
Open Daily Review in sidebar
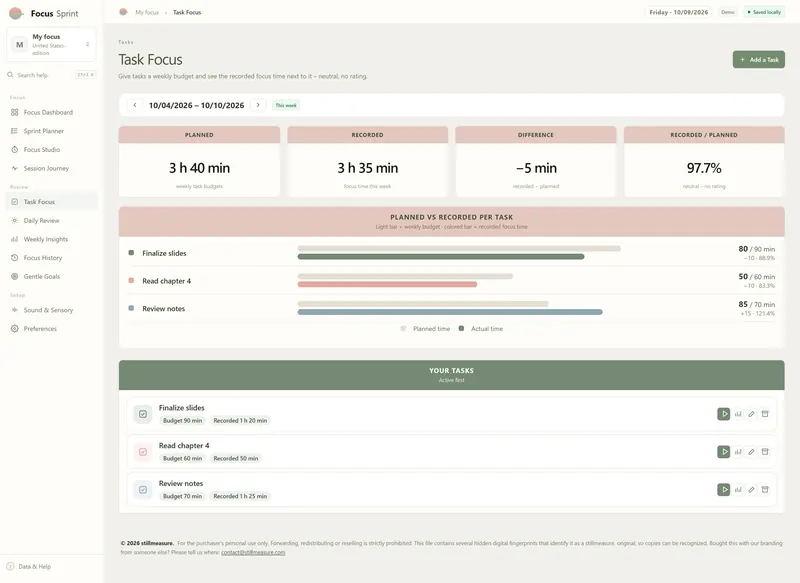click(52, 221)
